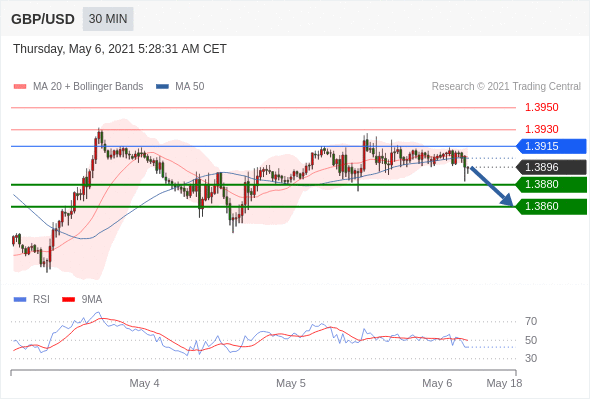Image resolution: width=590 pixels, height=400 pixels.
Task: Click the 9MA legend red swatch
Action: tap(68, 300)
